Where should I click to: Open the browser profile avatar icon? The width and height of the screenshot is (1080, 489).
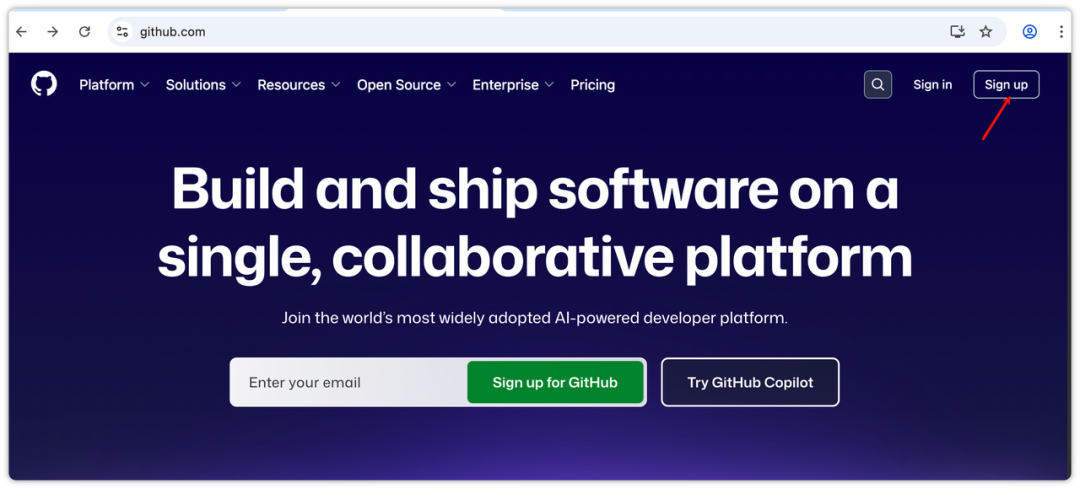[x=1029, y=32]
